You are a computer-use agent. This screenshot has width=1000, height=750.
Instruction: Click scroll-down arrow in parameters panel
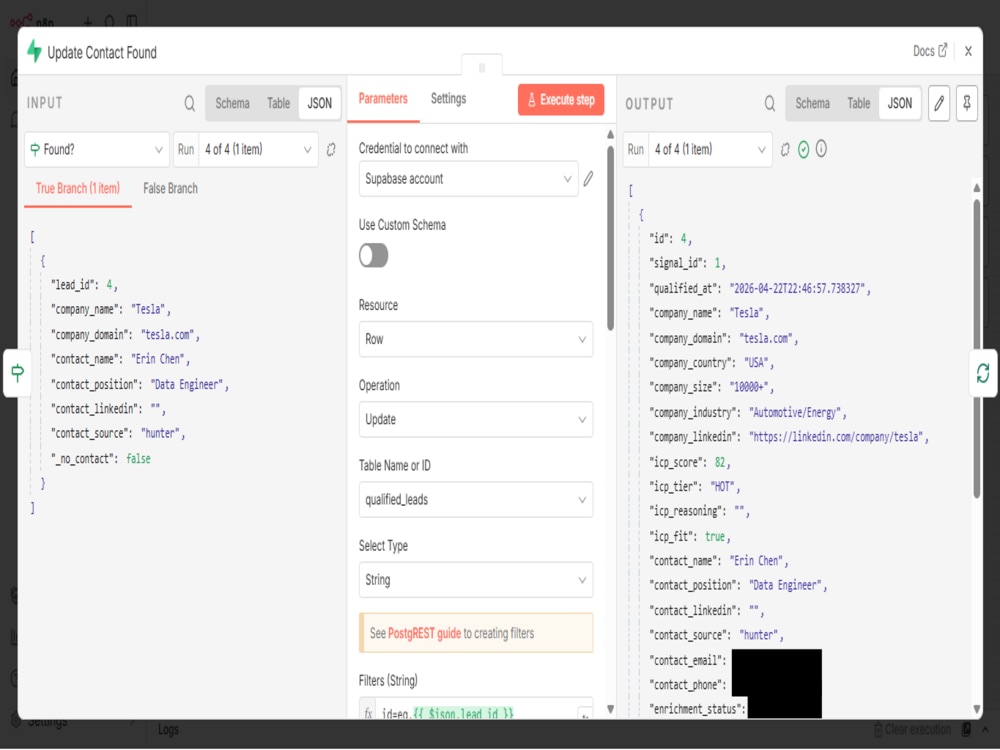(x=610, y=709)
